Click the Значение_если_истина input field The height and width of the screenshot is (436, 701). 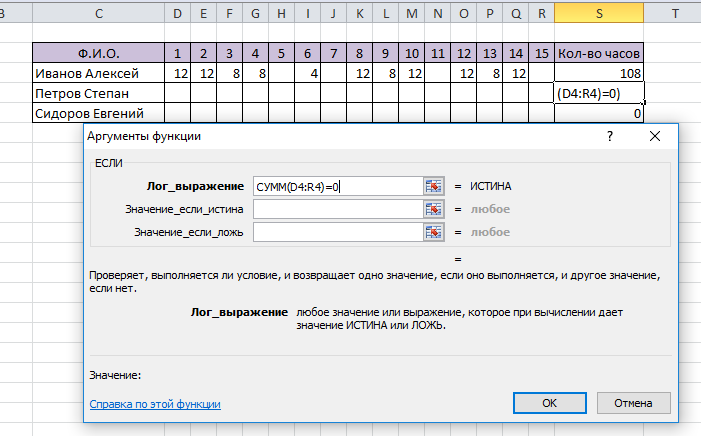click(x=338, y=209)
